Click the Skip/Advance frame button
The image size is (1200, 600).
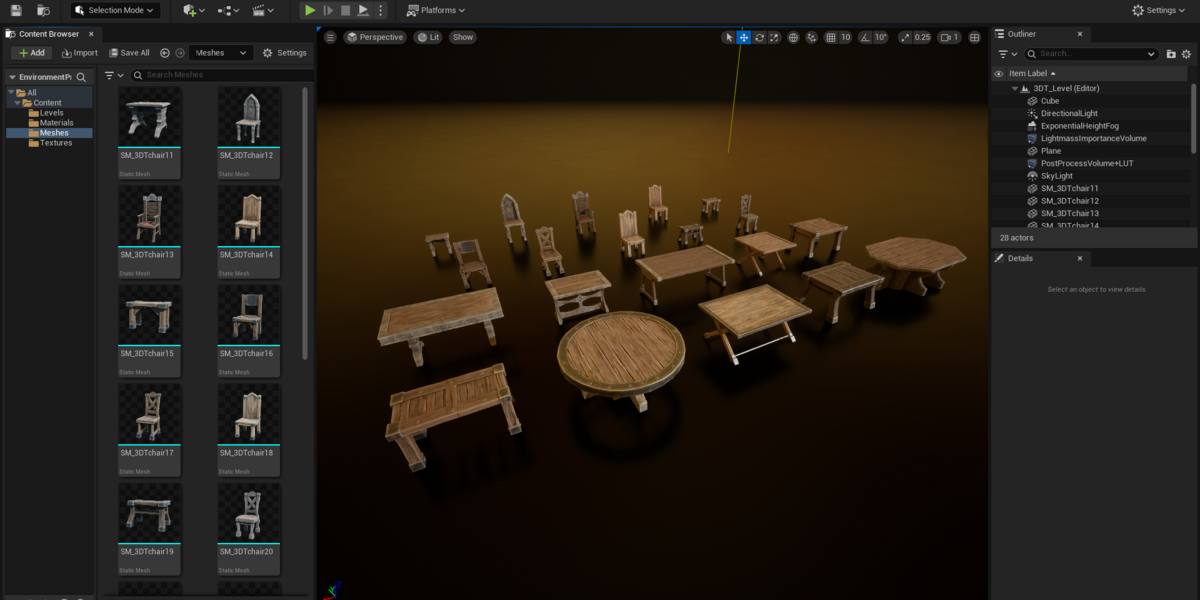[x=328, y=10]
